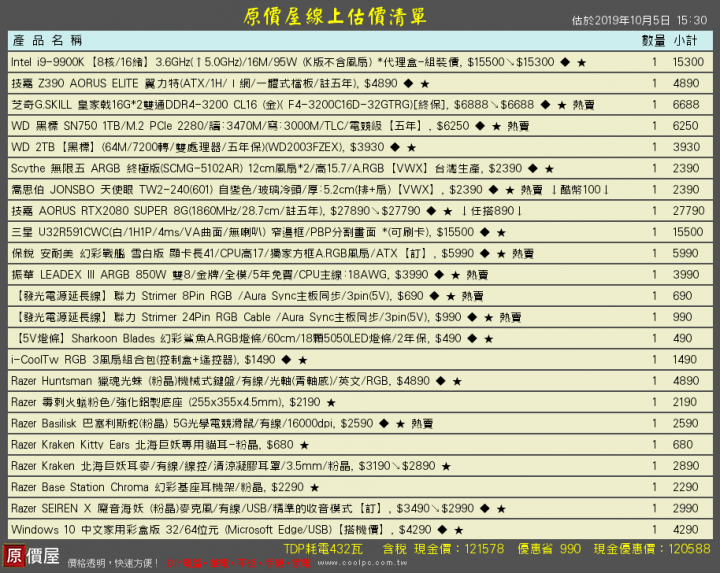
Task: Click the 15500 subtotal value
Action: click(x=688, y=232)
